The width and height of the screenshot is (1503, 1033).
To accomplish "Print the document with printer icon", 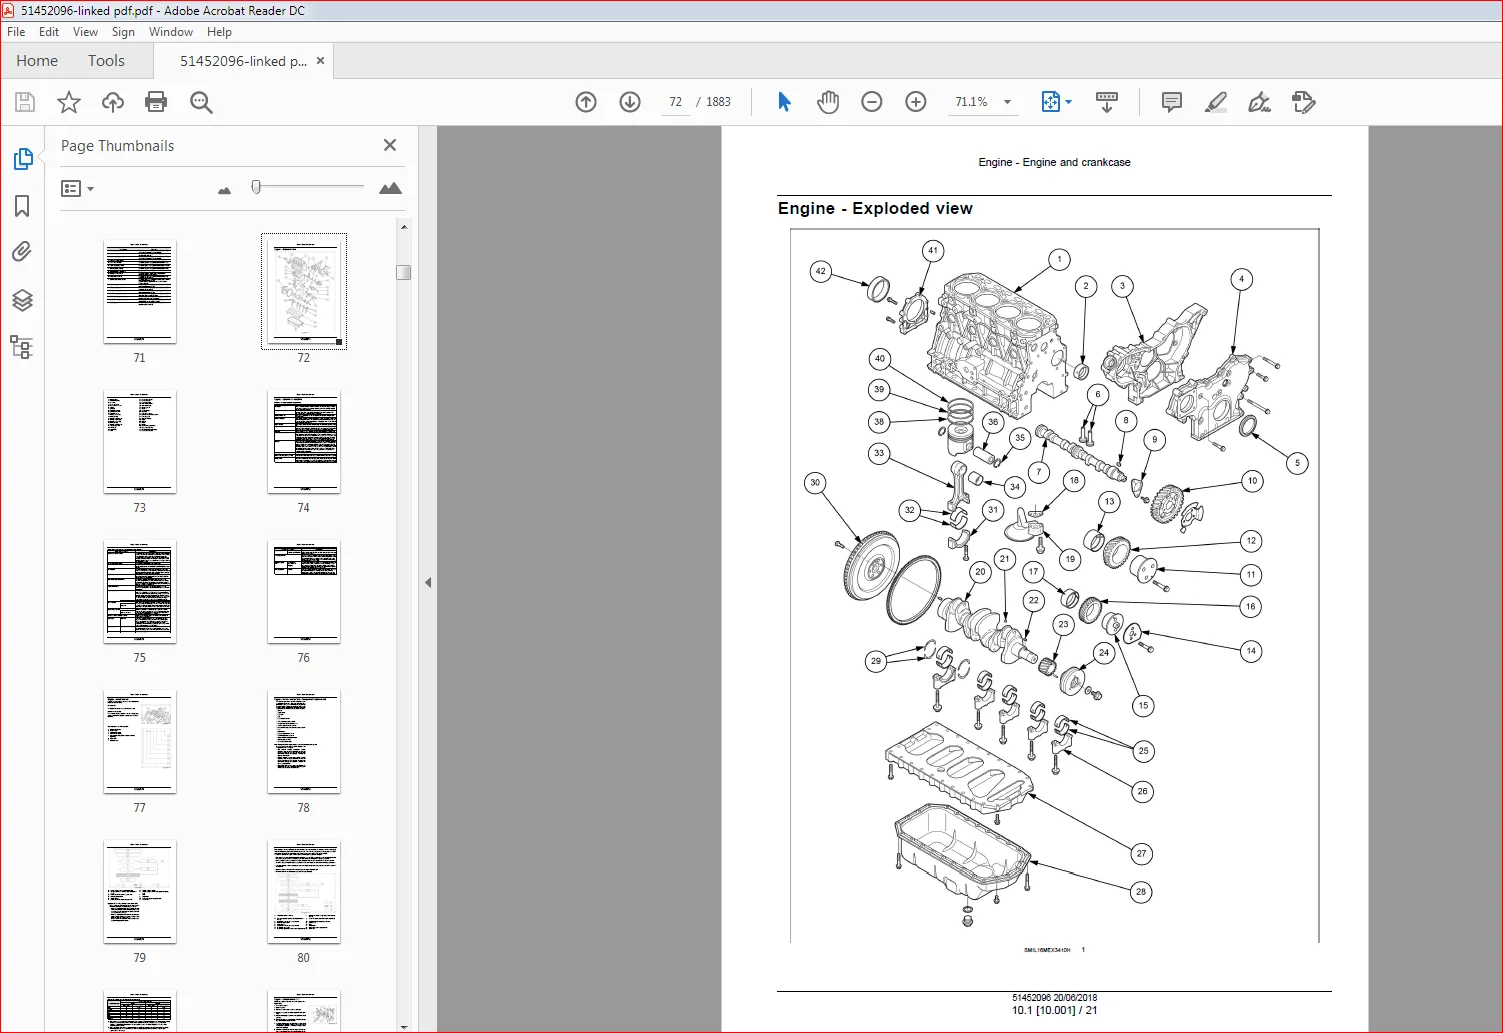I will (156, 102).
